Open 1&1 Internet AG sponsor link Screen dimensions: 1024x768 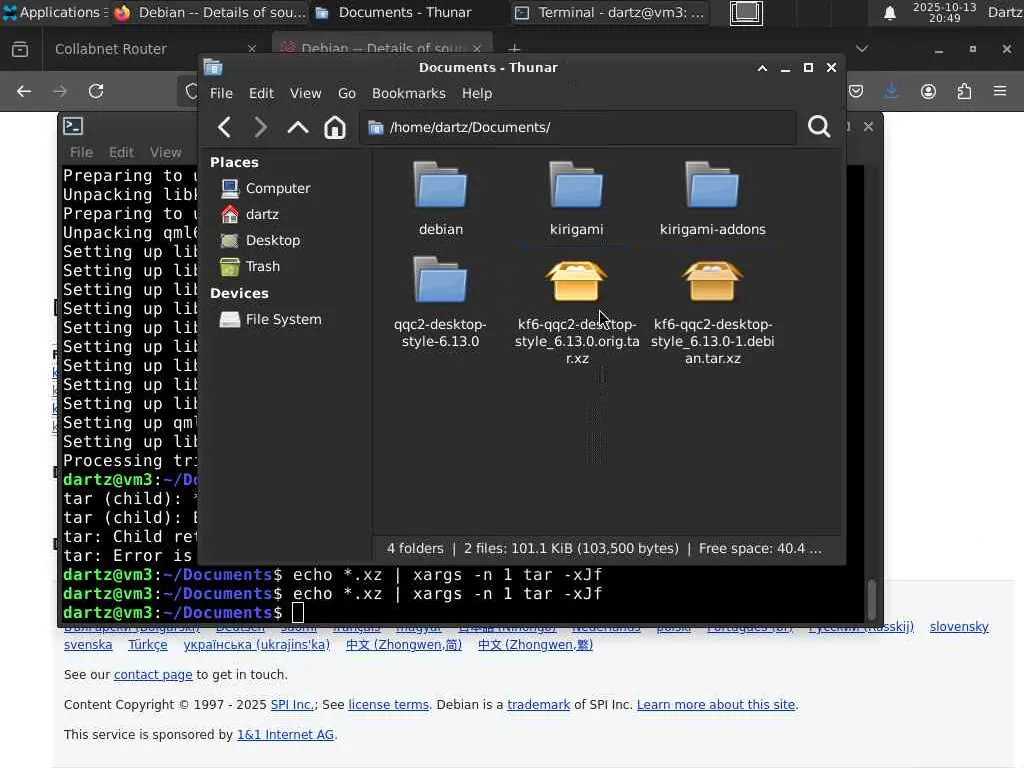point(285,735)
